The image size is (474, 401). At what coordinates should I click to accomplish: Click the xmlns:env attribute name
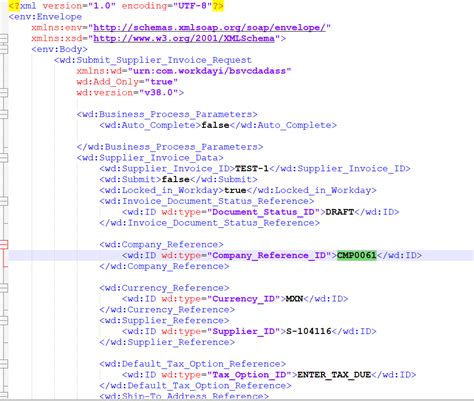pos(57,28)
